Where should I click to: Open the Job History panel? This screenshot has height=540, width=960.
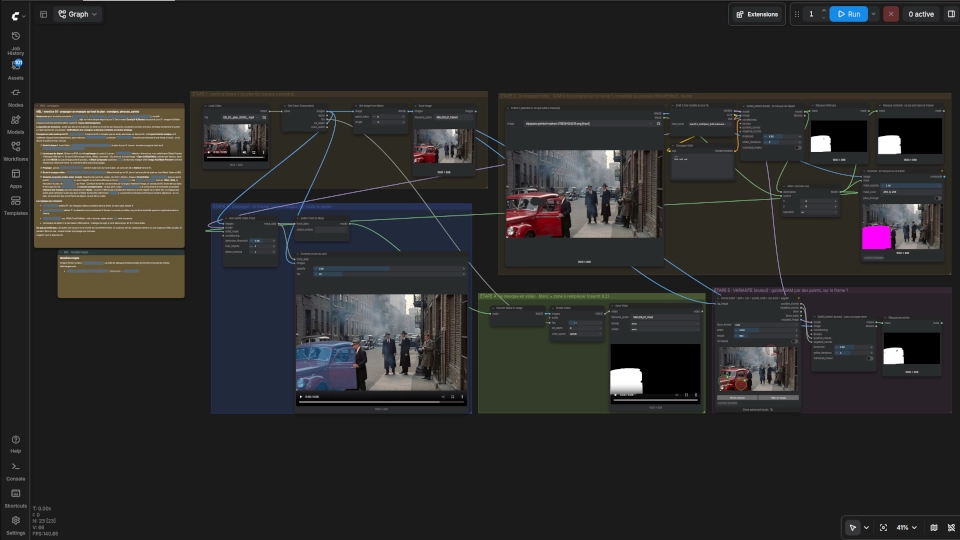15,42
